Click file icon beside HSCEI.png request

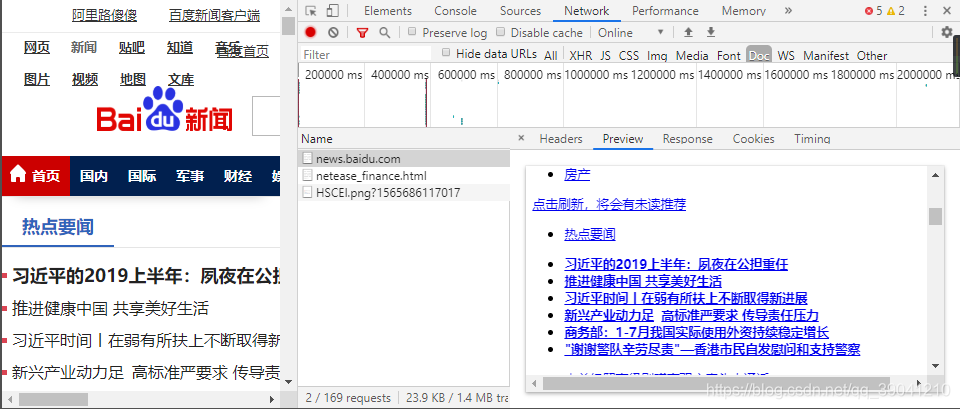pos(307,193)
